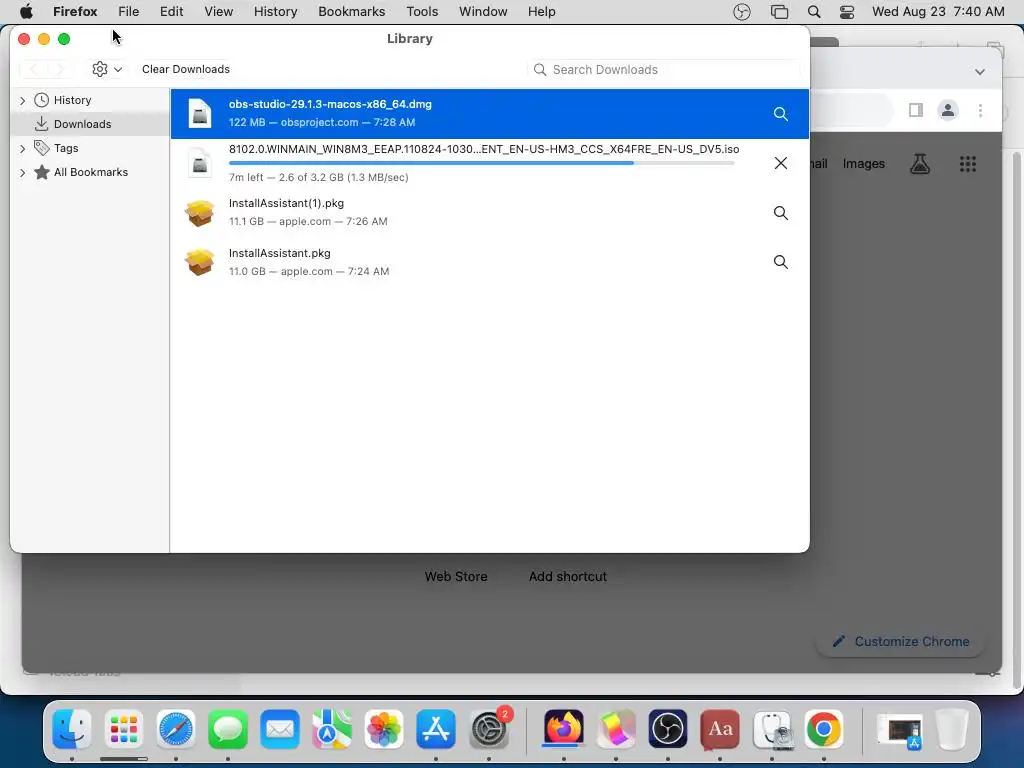Open the Apple menu

pos(26,12)
